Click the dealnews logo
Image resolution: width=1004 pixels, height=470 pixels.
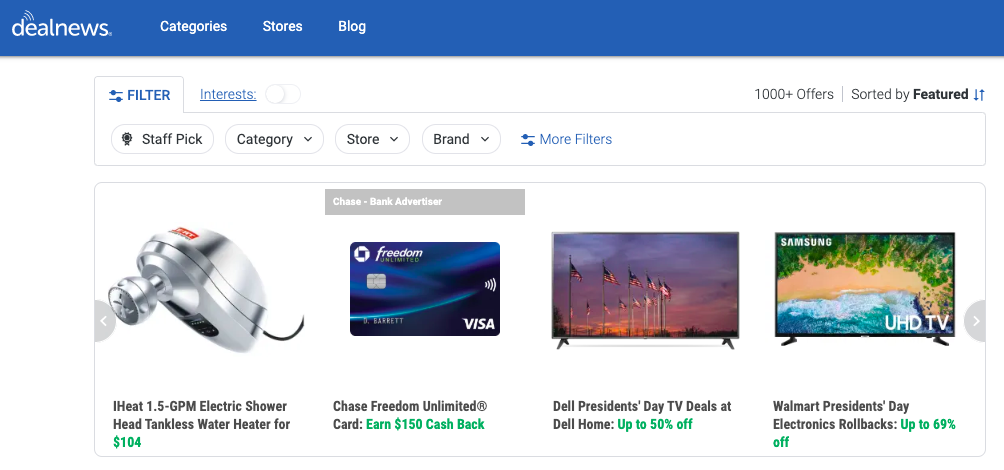[61, 25]
